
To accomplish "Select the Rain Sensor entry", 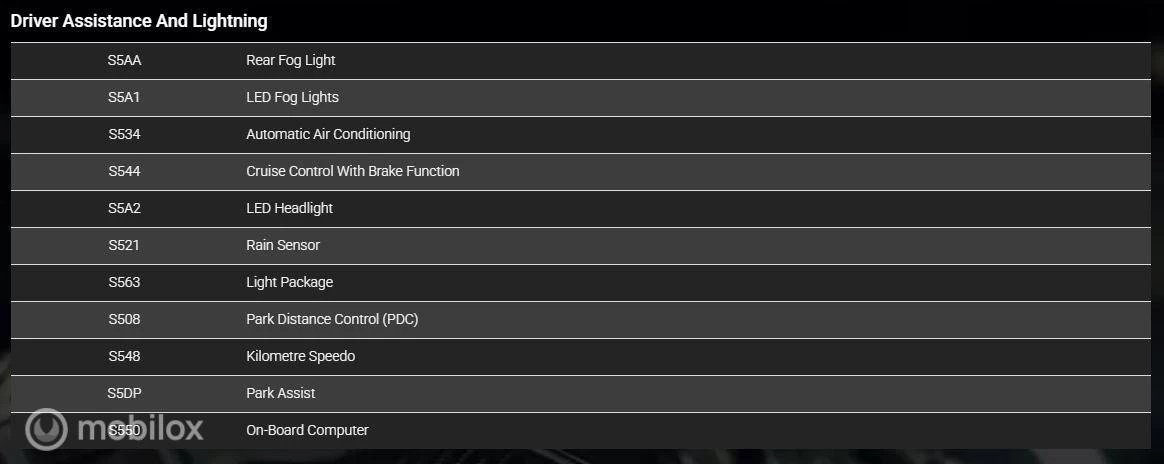I will pyautogui.click(x=283, y=245).
